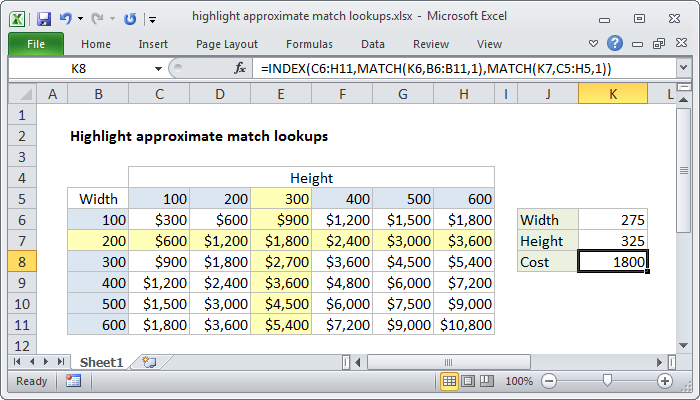Customize Quick Access Toolbar dropdown
The width and height of the screenshot is (700, 400).
(x=153, y=19)
